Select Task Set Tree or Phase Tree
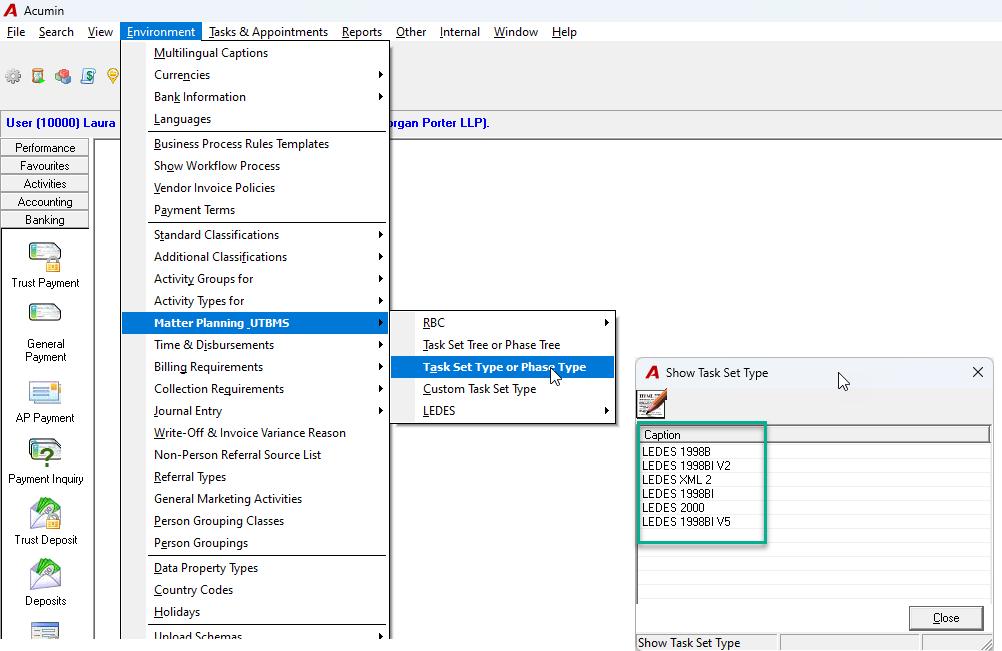The width and height of the screenshot is (1002, 651). tap(502, 345)
